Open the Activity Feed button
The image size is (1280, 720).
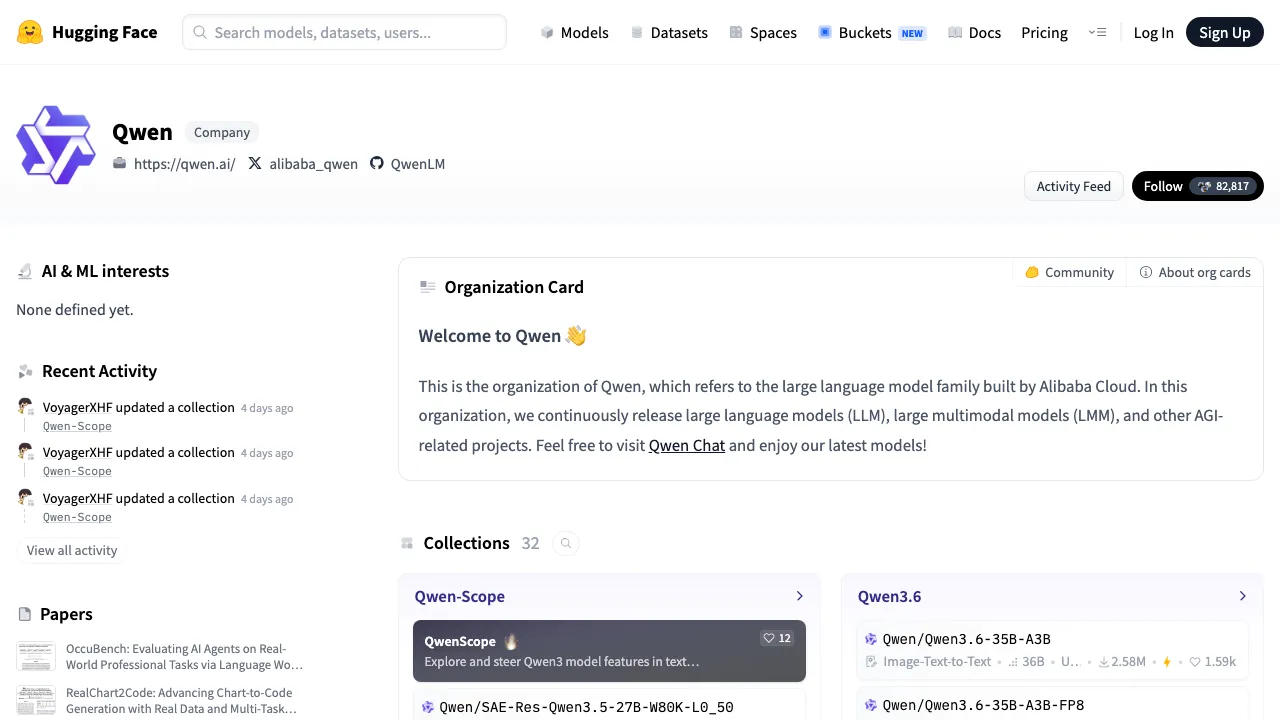[x=1073, y=186]
